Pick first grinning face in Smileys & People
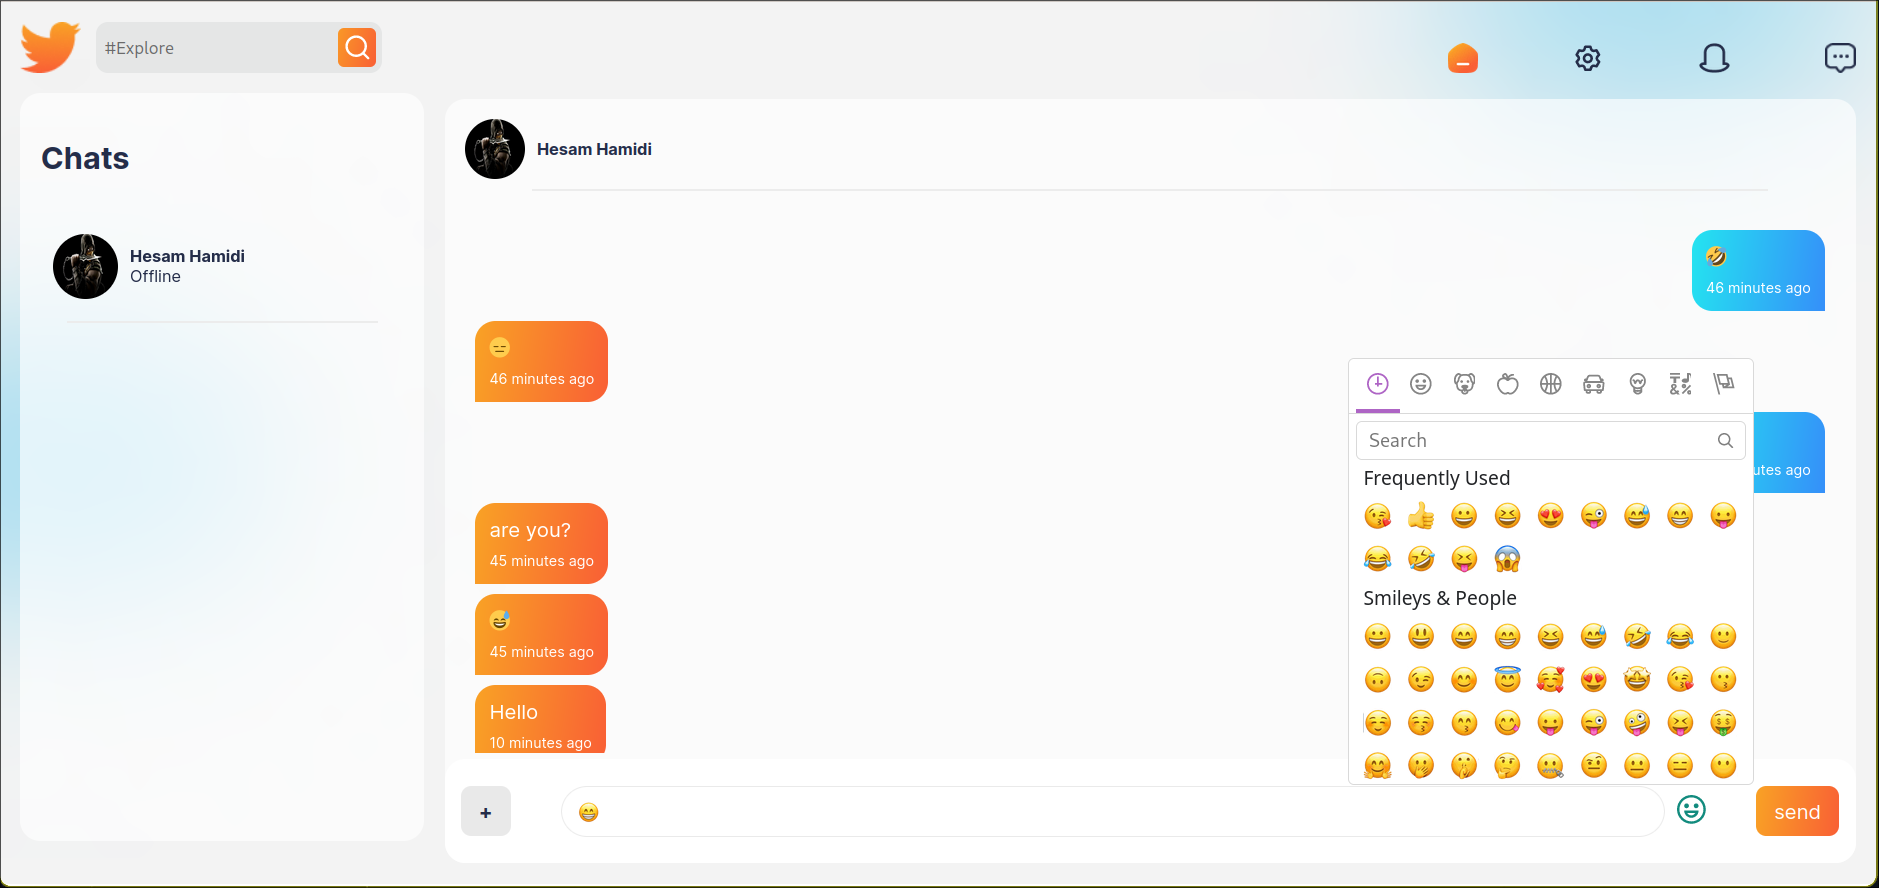 tap(1378, 637)
